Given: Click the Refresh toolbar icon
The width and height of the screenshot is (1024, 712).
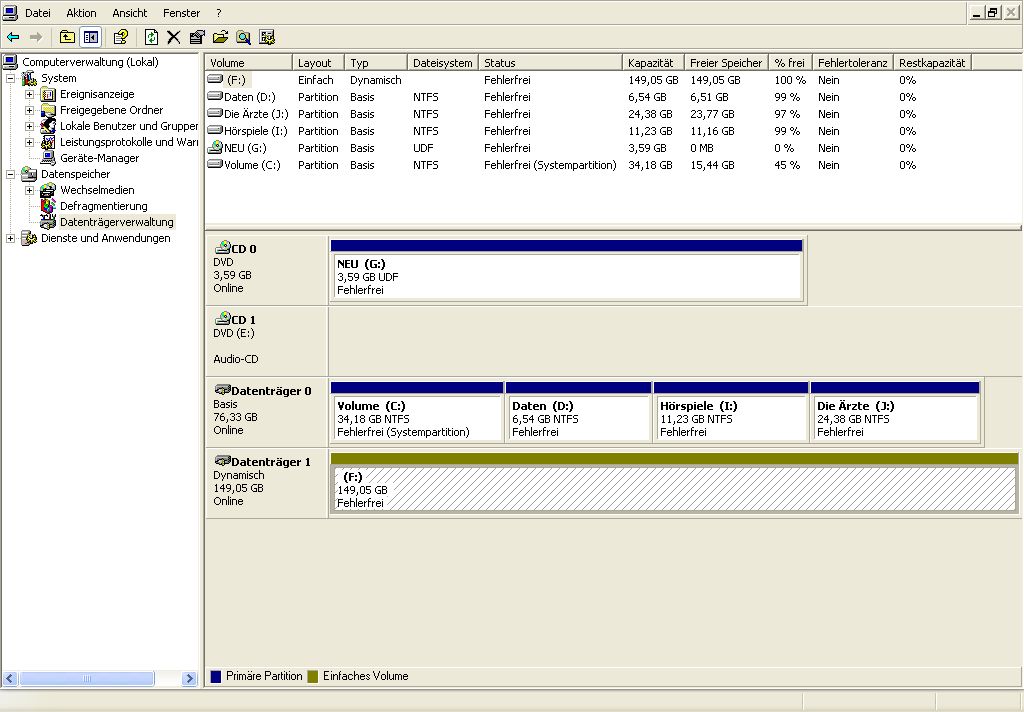Looking at the screenshot, I should point(151,37).
